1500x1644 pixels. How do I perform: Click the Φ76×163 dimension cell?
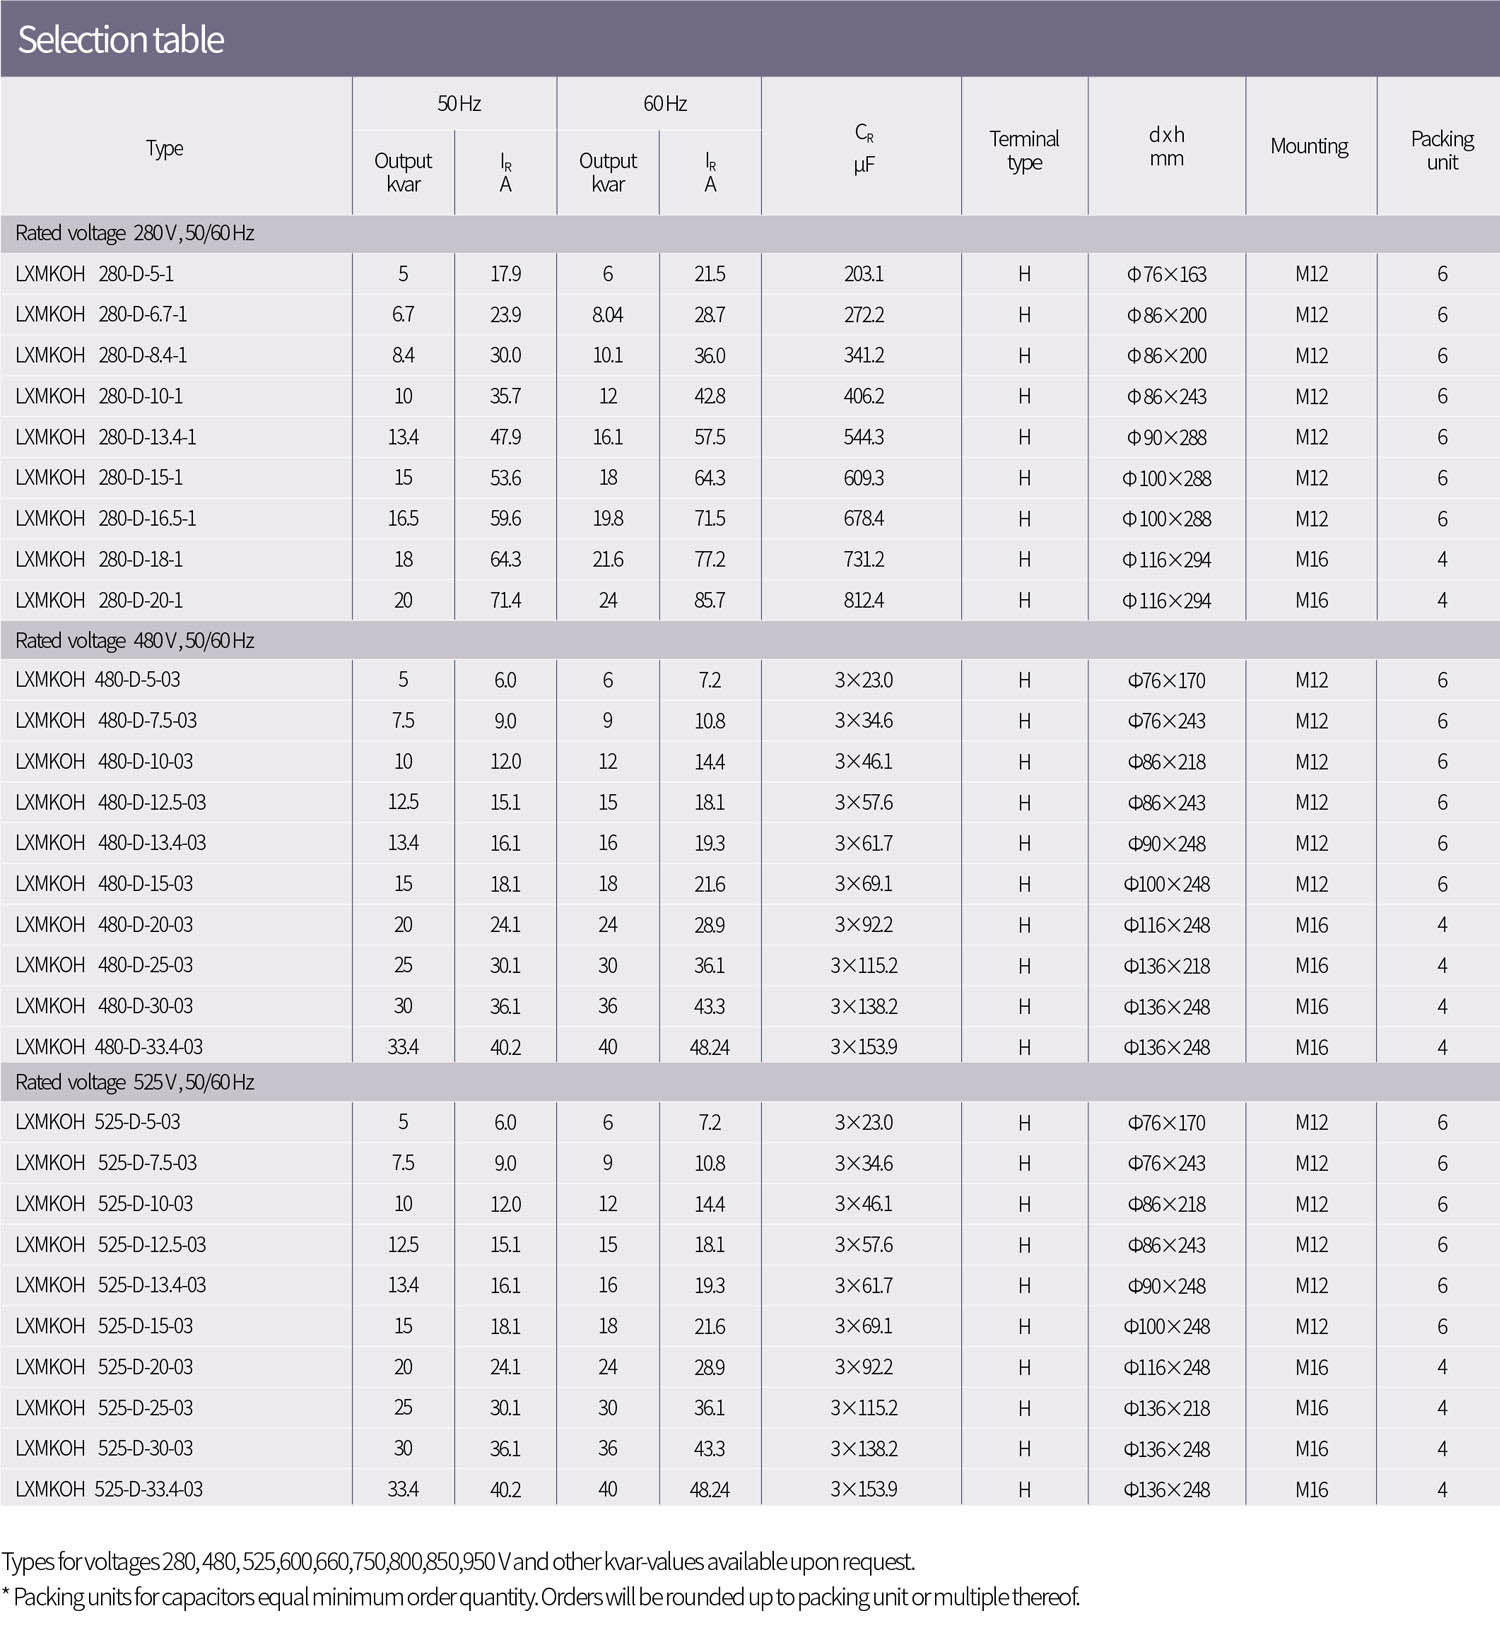[x=1166, y=274]
